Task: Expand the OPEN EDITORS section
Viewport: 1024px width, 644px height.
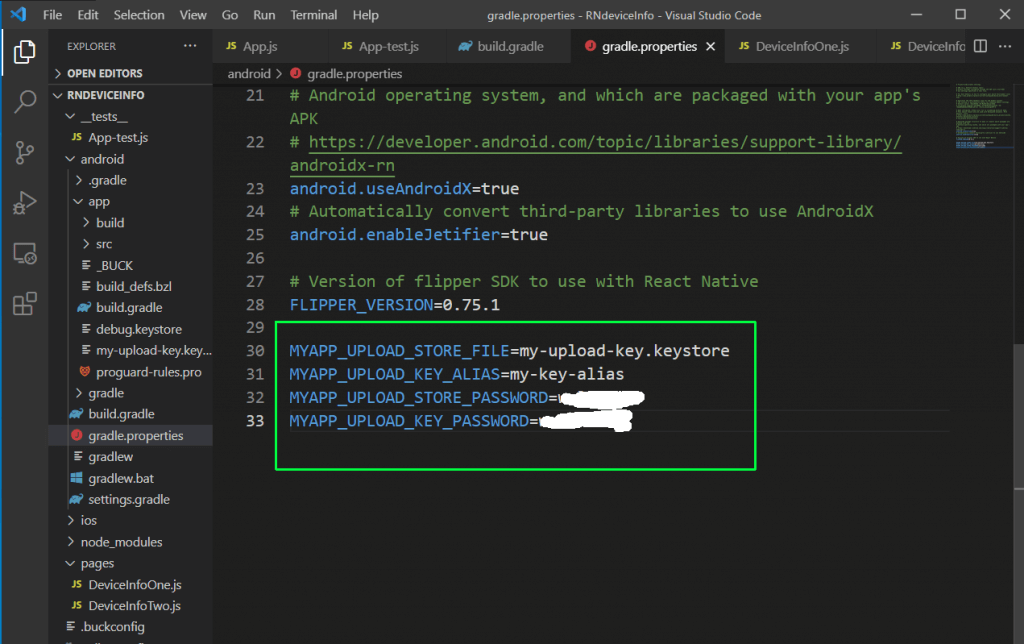Action: (104, 74)
